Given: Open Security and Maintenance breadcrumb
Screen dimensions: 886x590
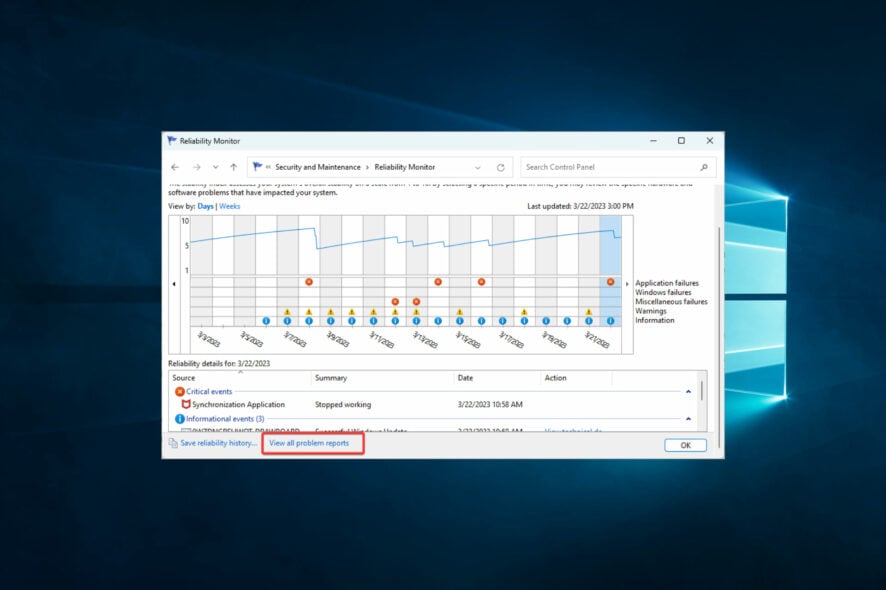Looking at the screenshot, I should click(318, 167).
